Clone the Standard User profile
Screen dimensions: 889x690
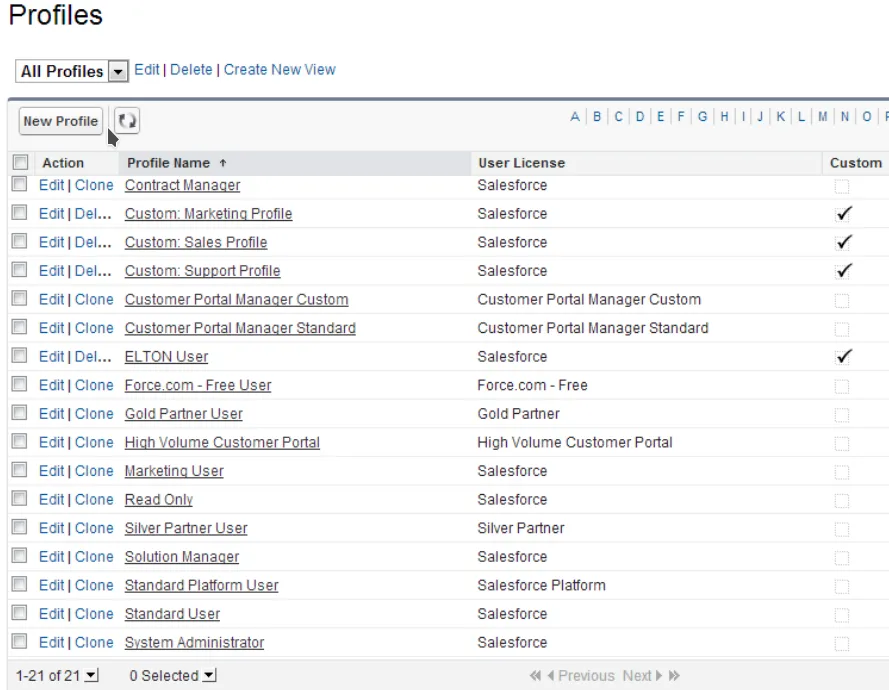coord(94,614)
